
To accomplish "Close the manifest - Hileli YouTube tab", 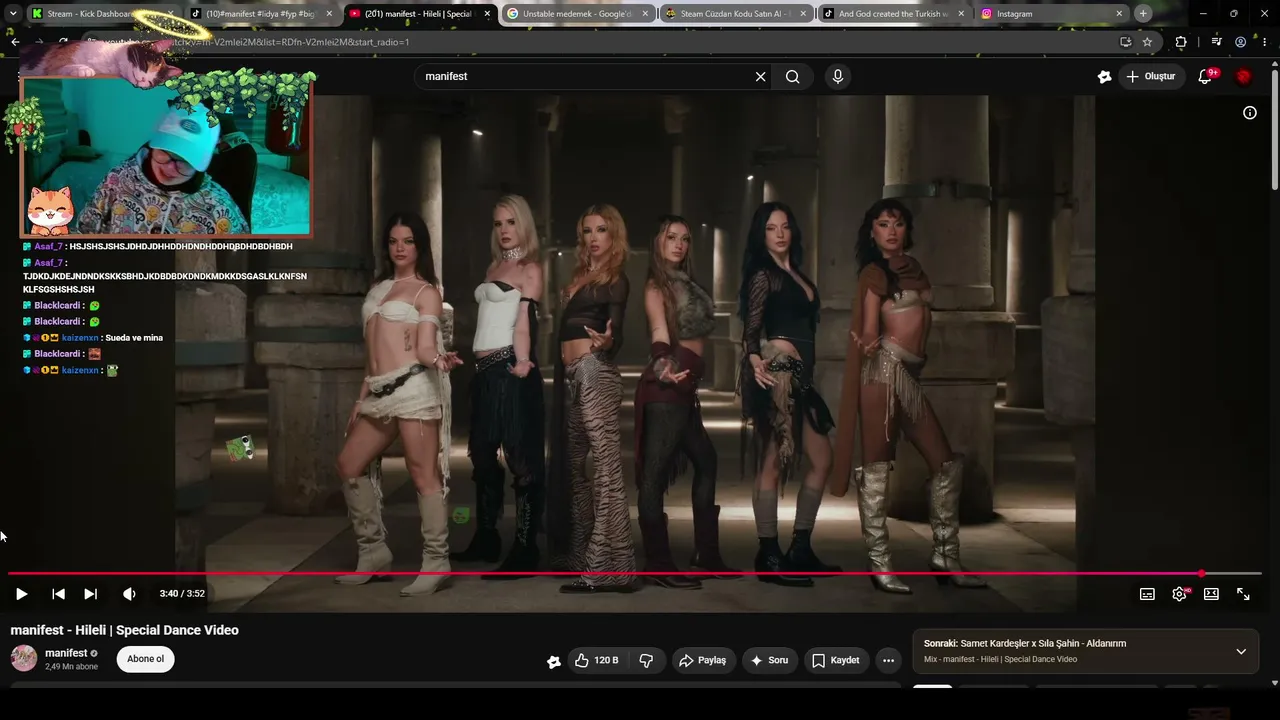I will coord(487,14).
